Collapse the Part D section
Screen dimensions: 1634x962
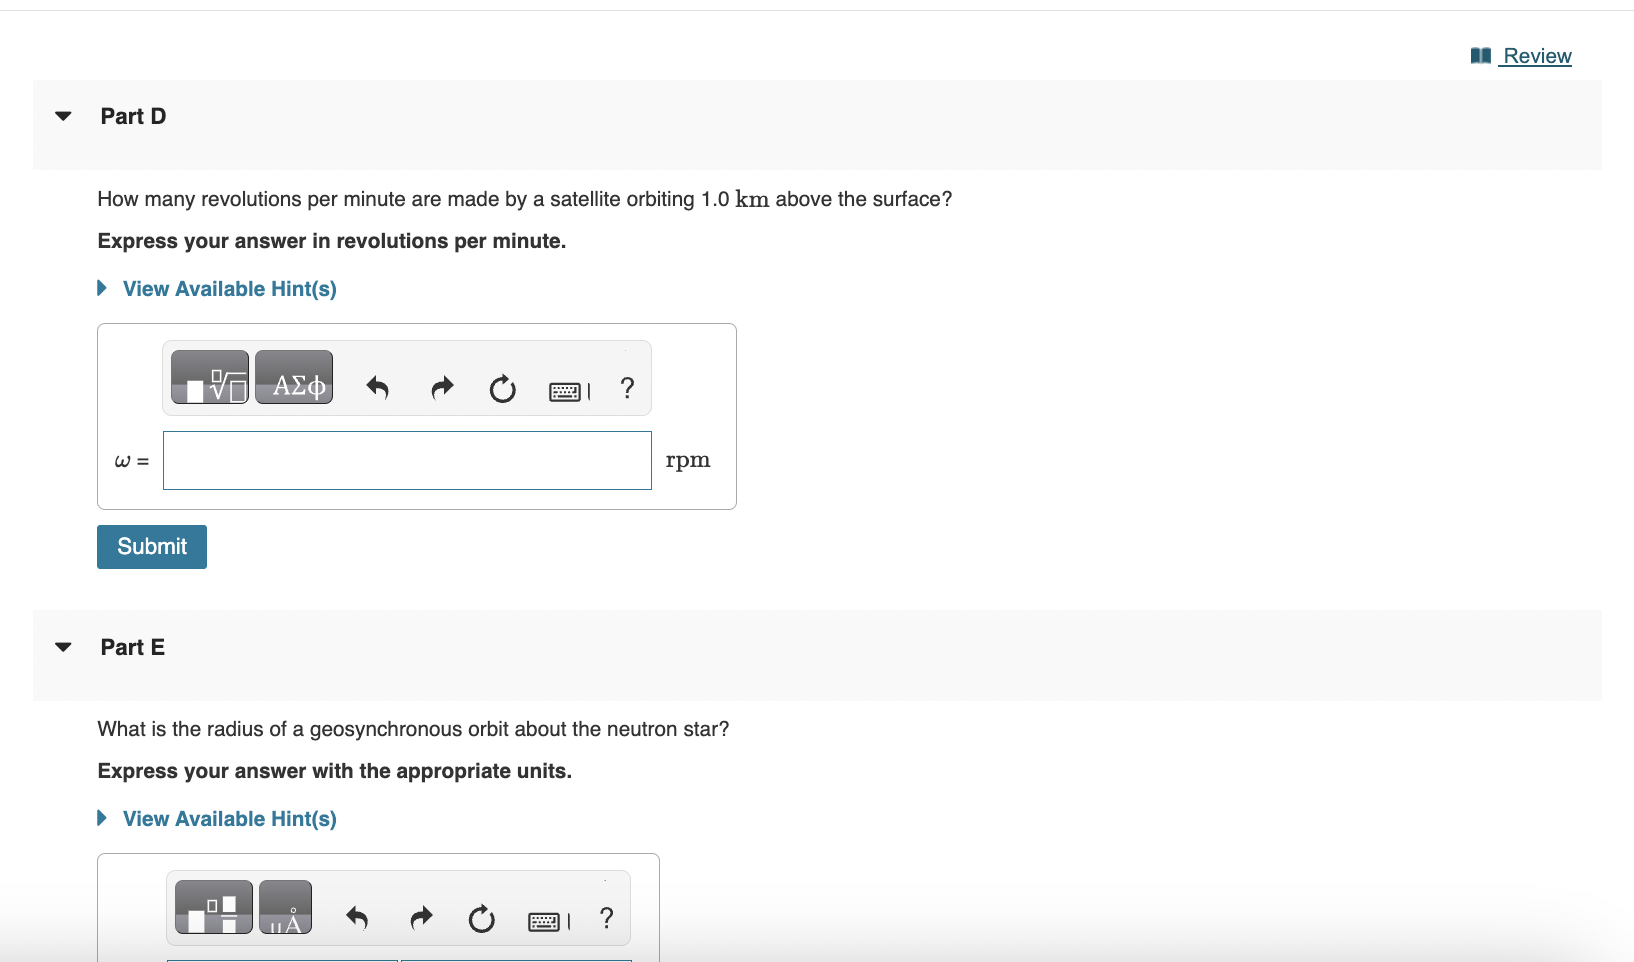coord(64,116)
